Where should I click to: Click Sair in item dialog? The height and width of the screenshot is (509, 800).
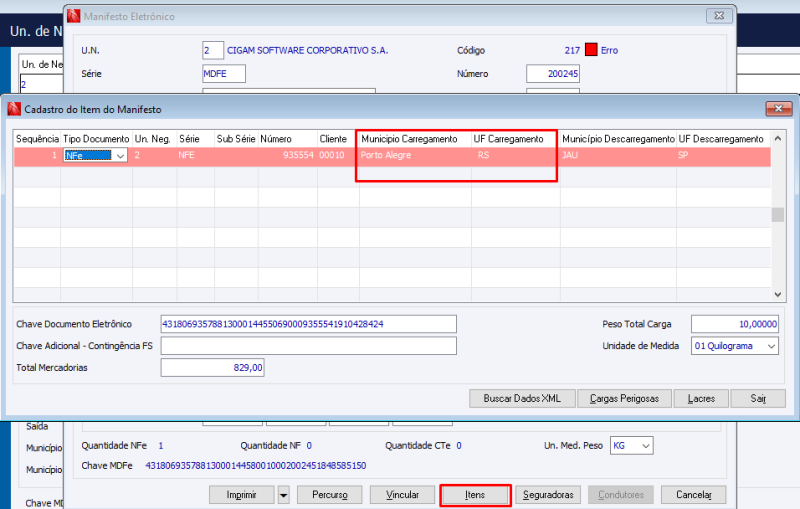[x=758, y=398]
